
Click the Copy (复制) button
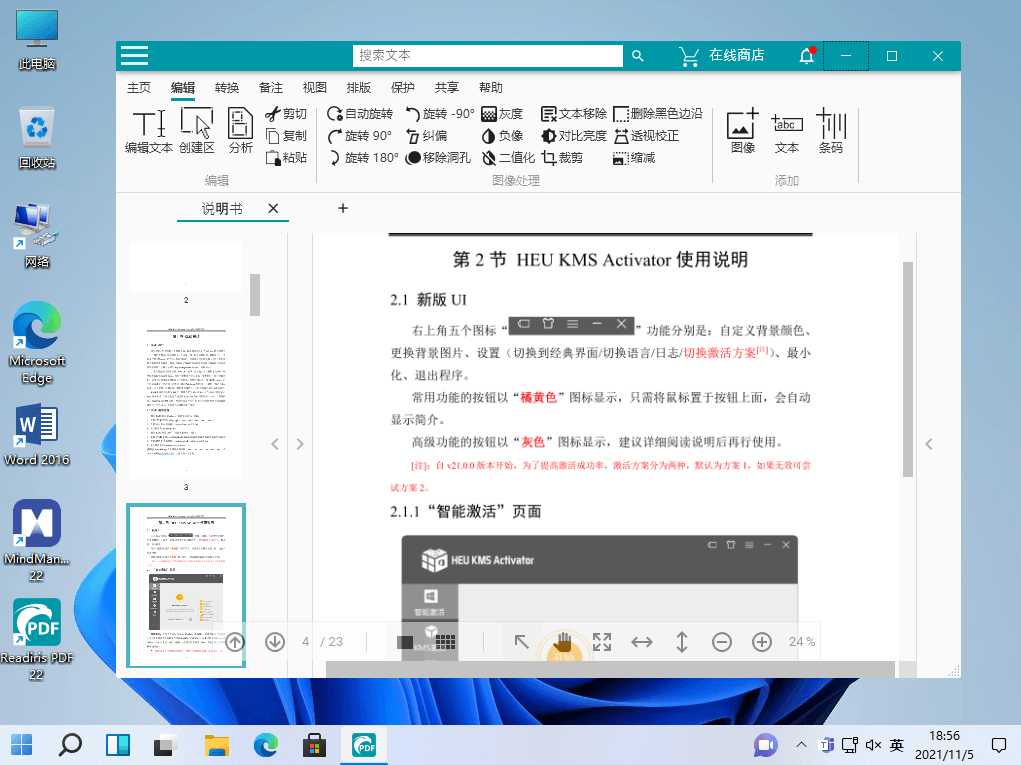coord(286,135)
